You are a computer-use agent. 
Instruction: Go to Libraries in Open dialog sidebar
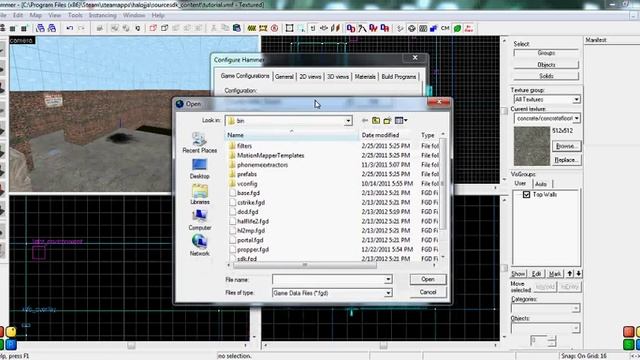click(x=200, y=194)
